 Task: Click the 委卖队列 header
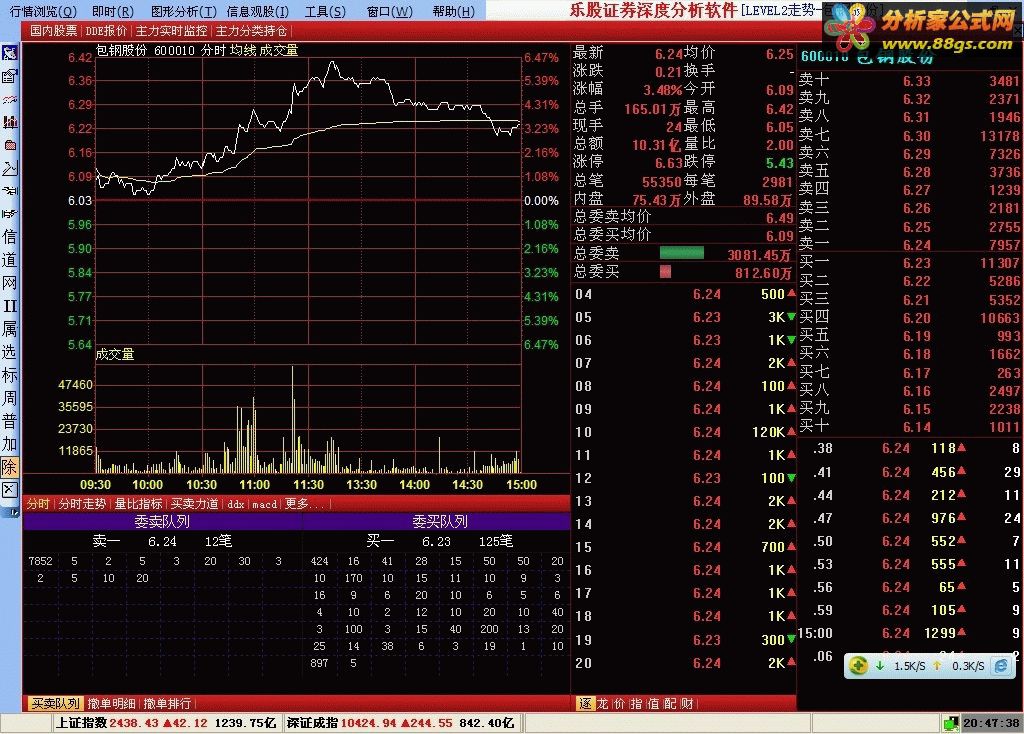pos(162,522)
